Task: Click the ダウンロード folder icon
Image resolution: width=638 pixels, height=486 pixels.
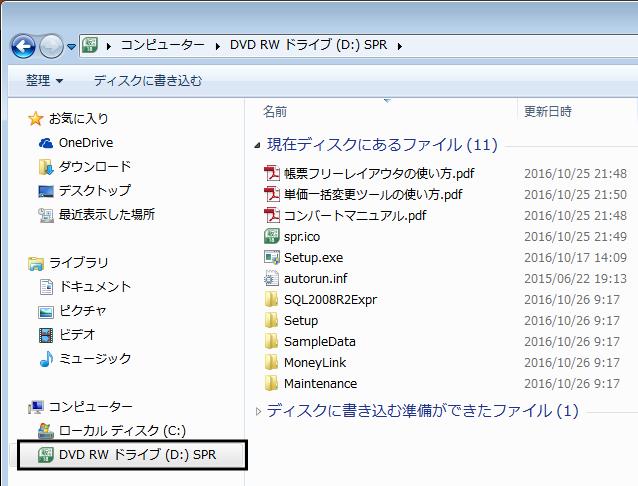Action: click(46, 167)
